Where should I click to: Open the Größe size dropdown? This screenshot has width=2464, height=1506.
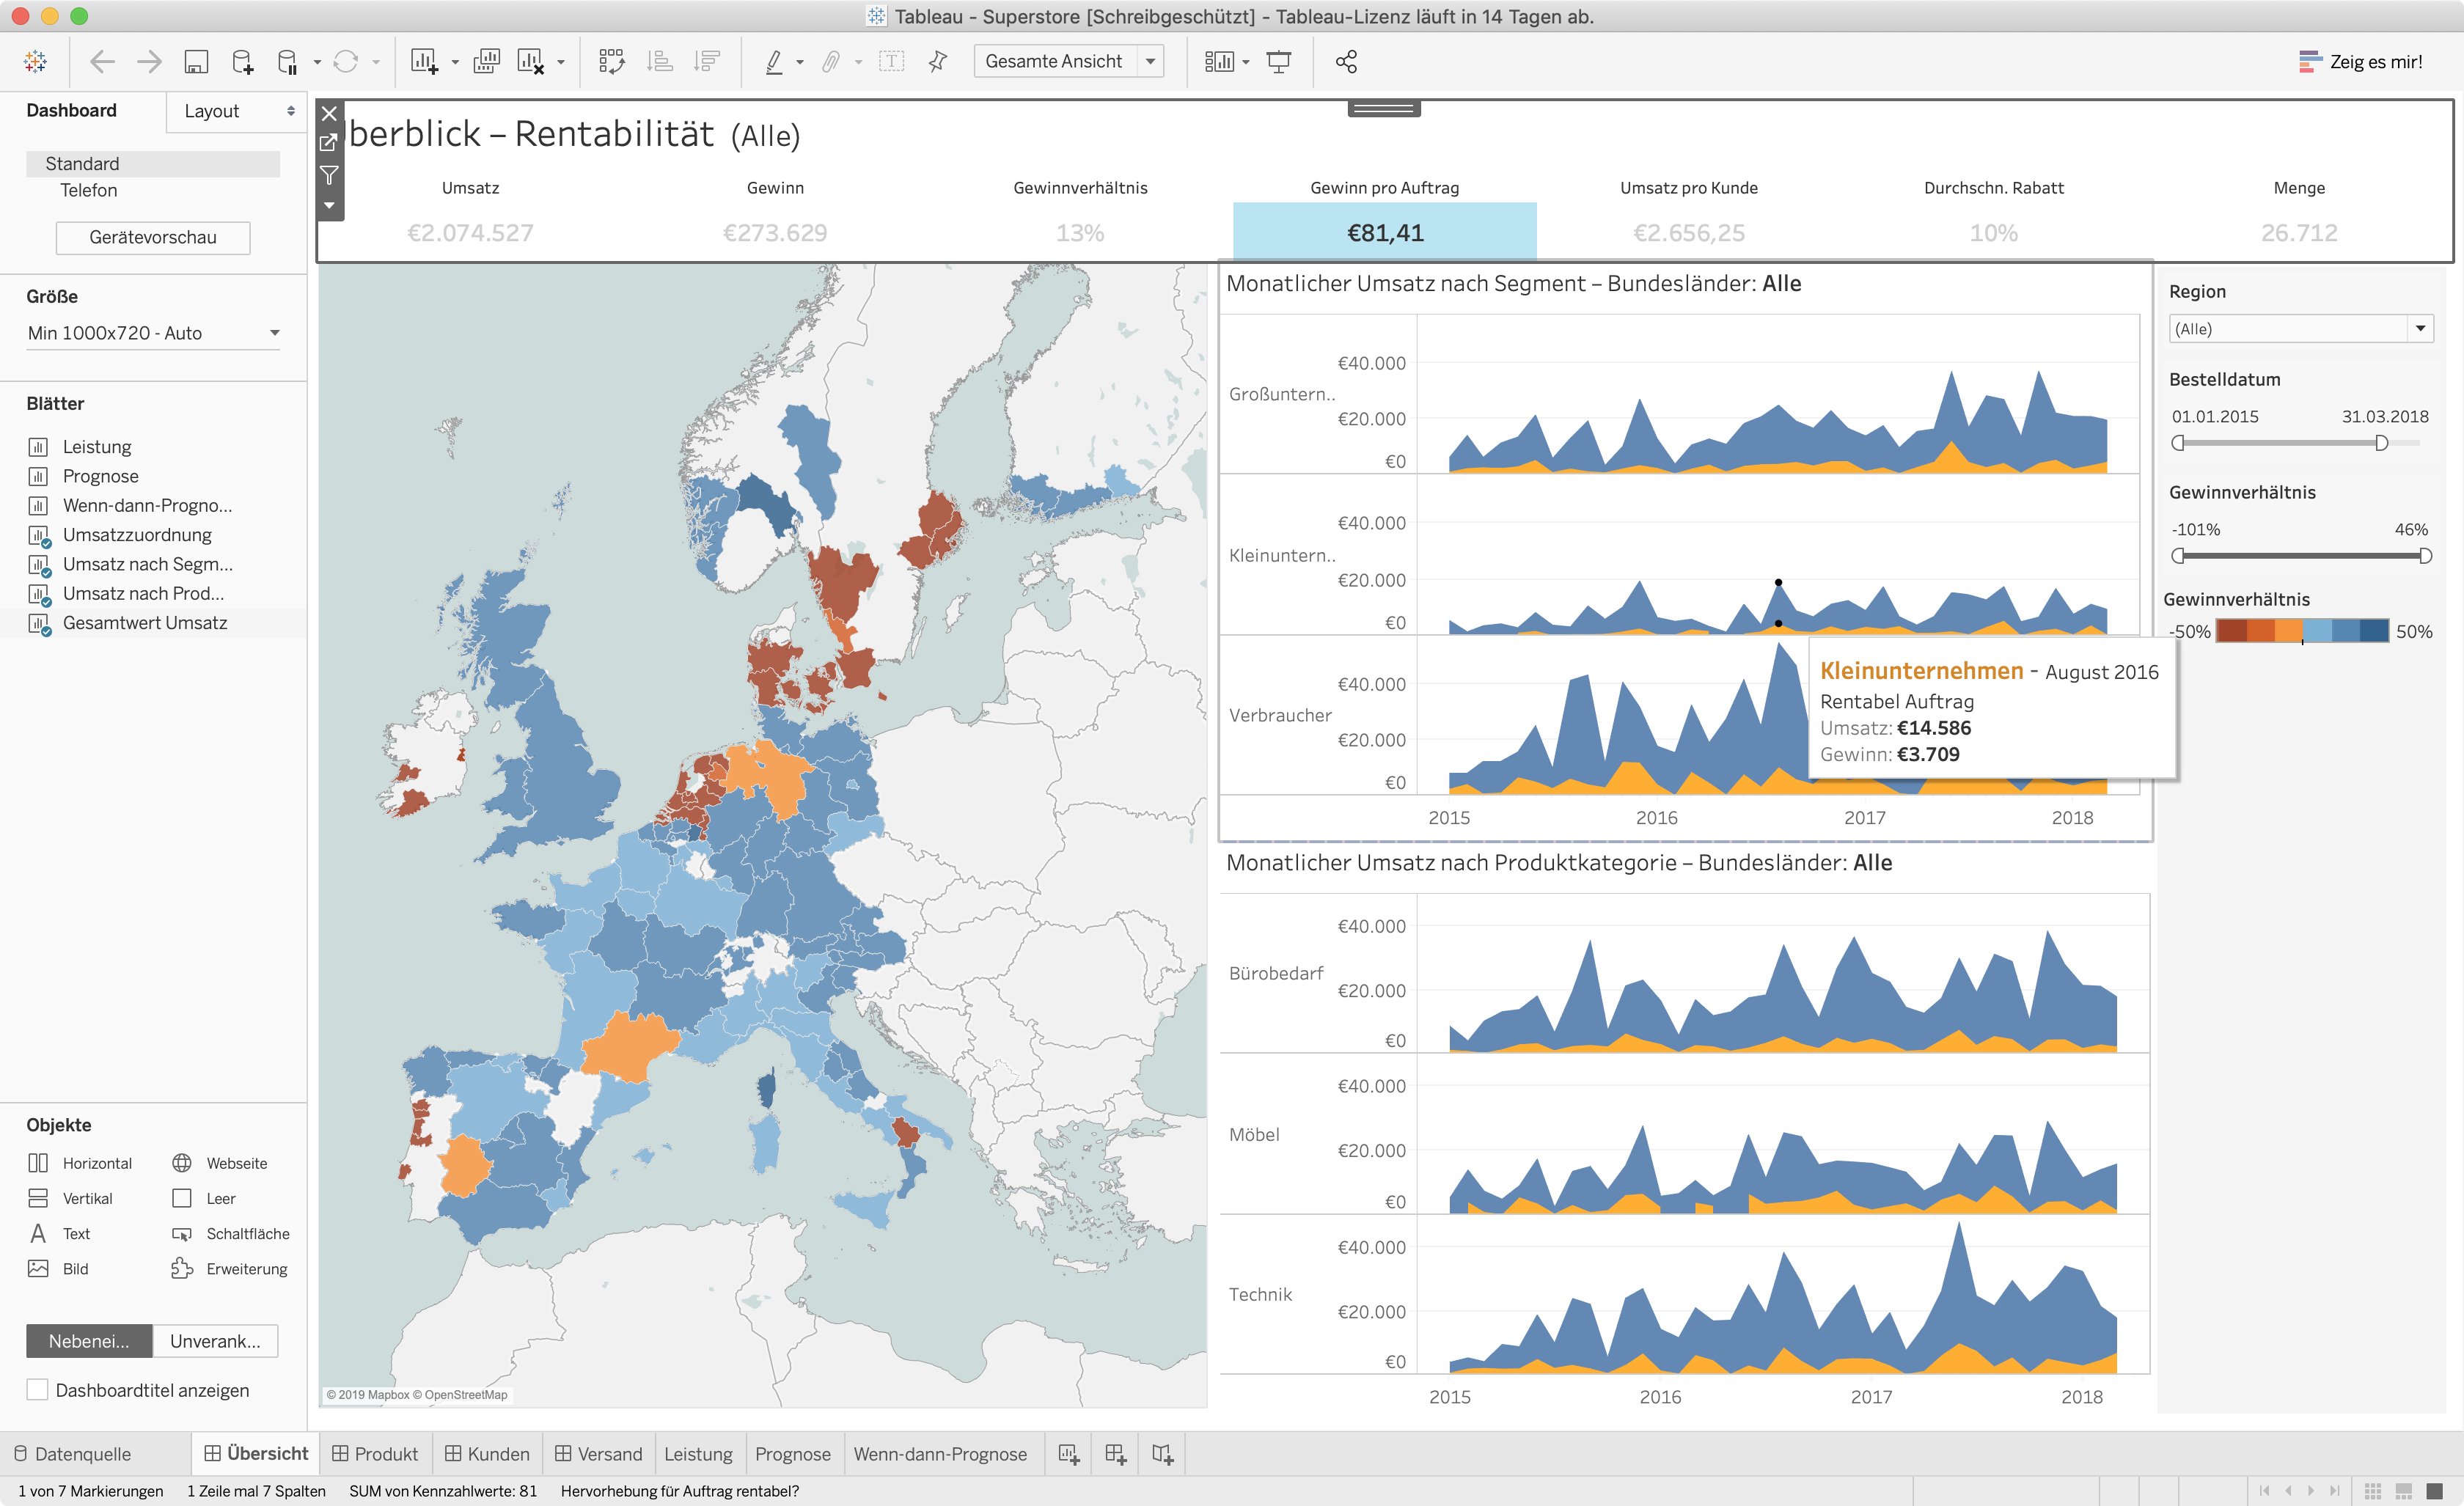tap(153, 333)
